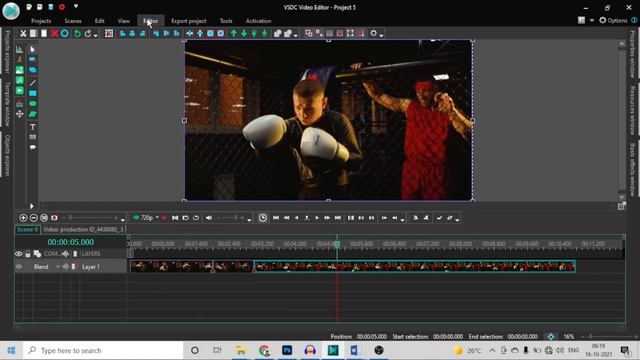Viewport: 640px width, 360px height.
Task: Click the grid snap icon in toolbar
Action: coord(109,33)
